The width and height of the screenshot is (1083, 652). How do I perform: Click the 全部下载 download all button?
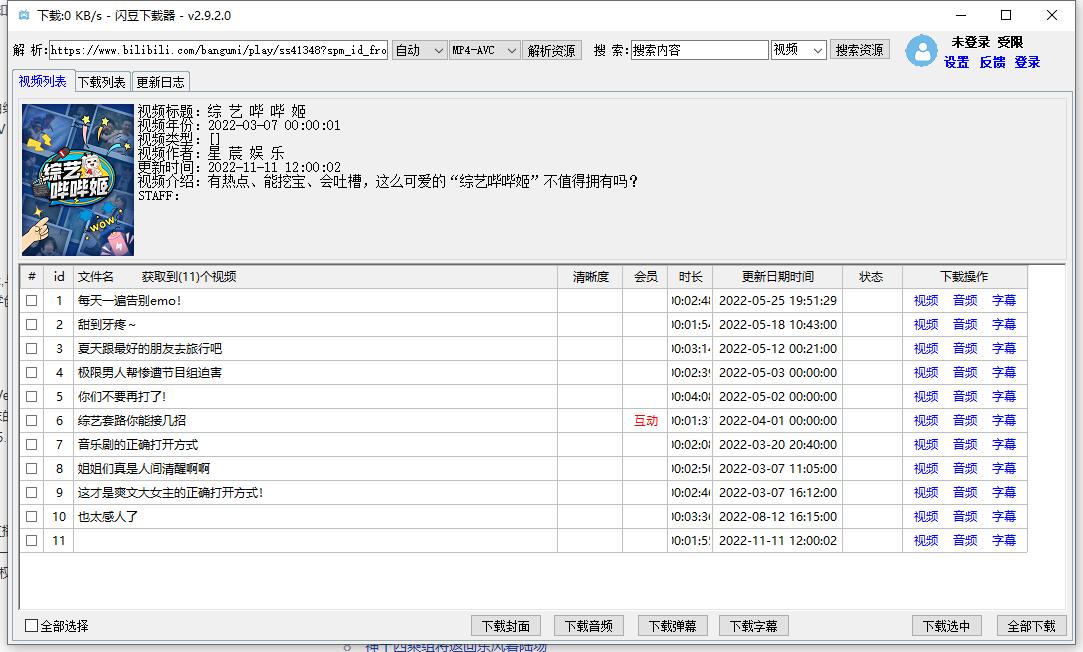pyautogui.click(x=1031, y=624)
